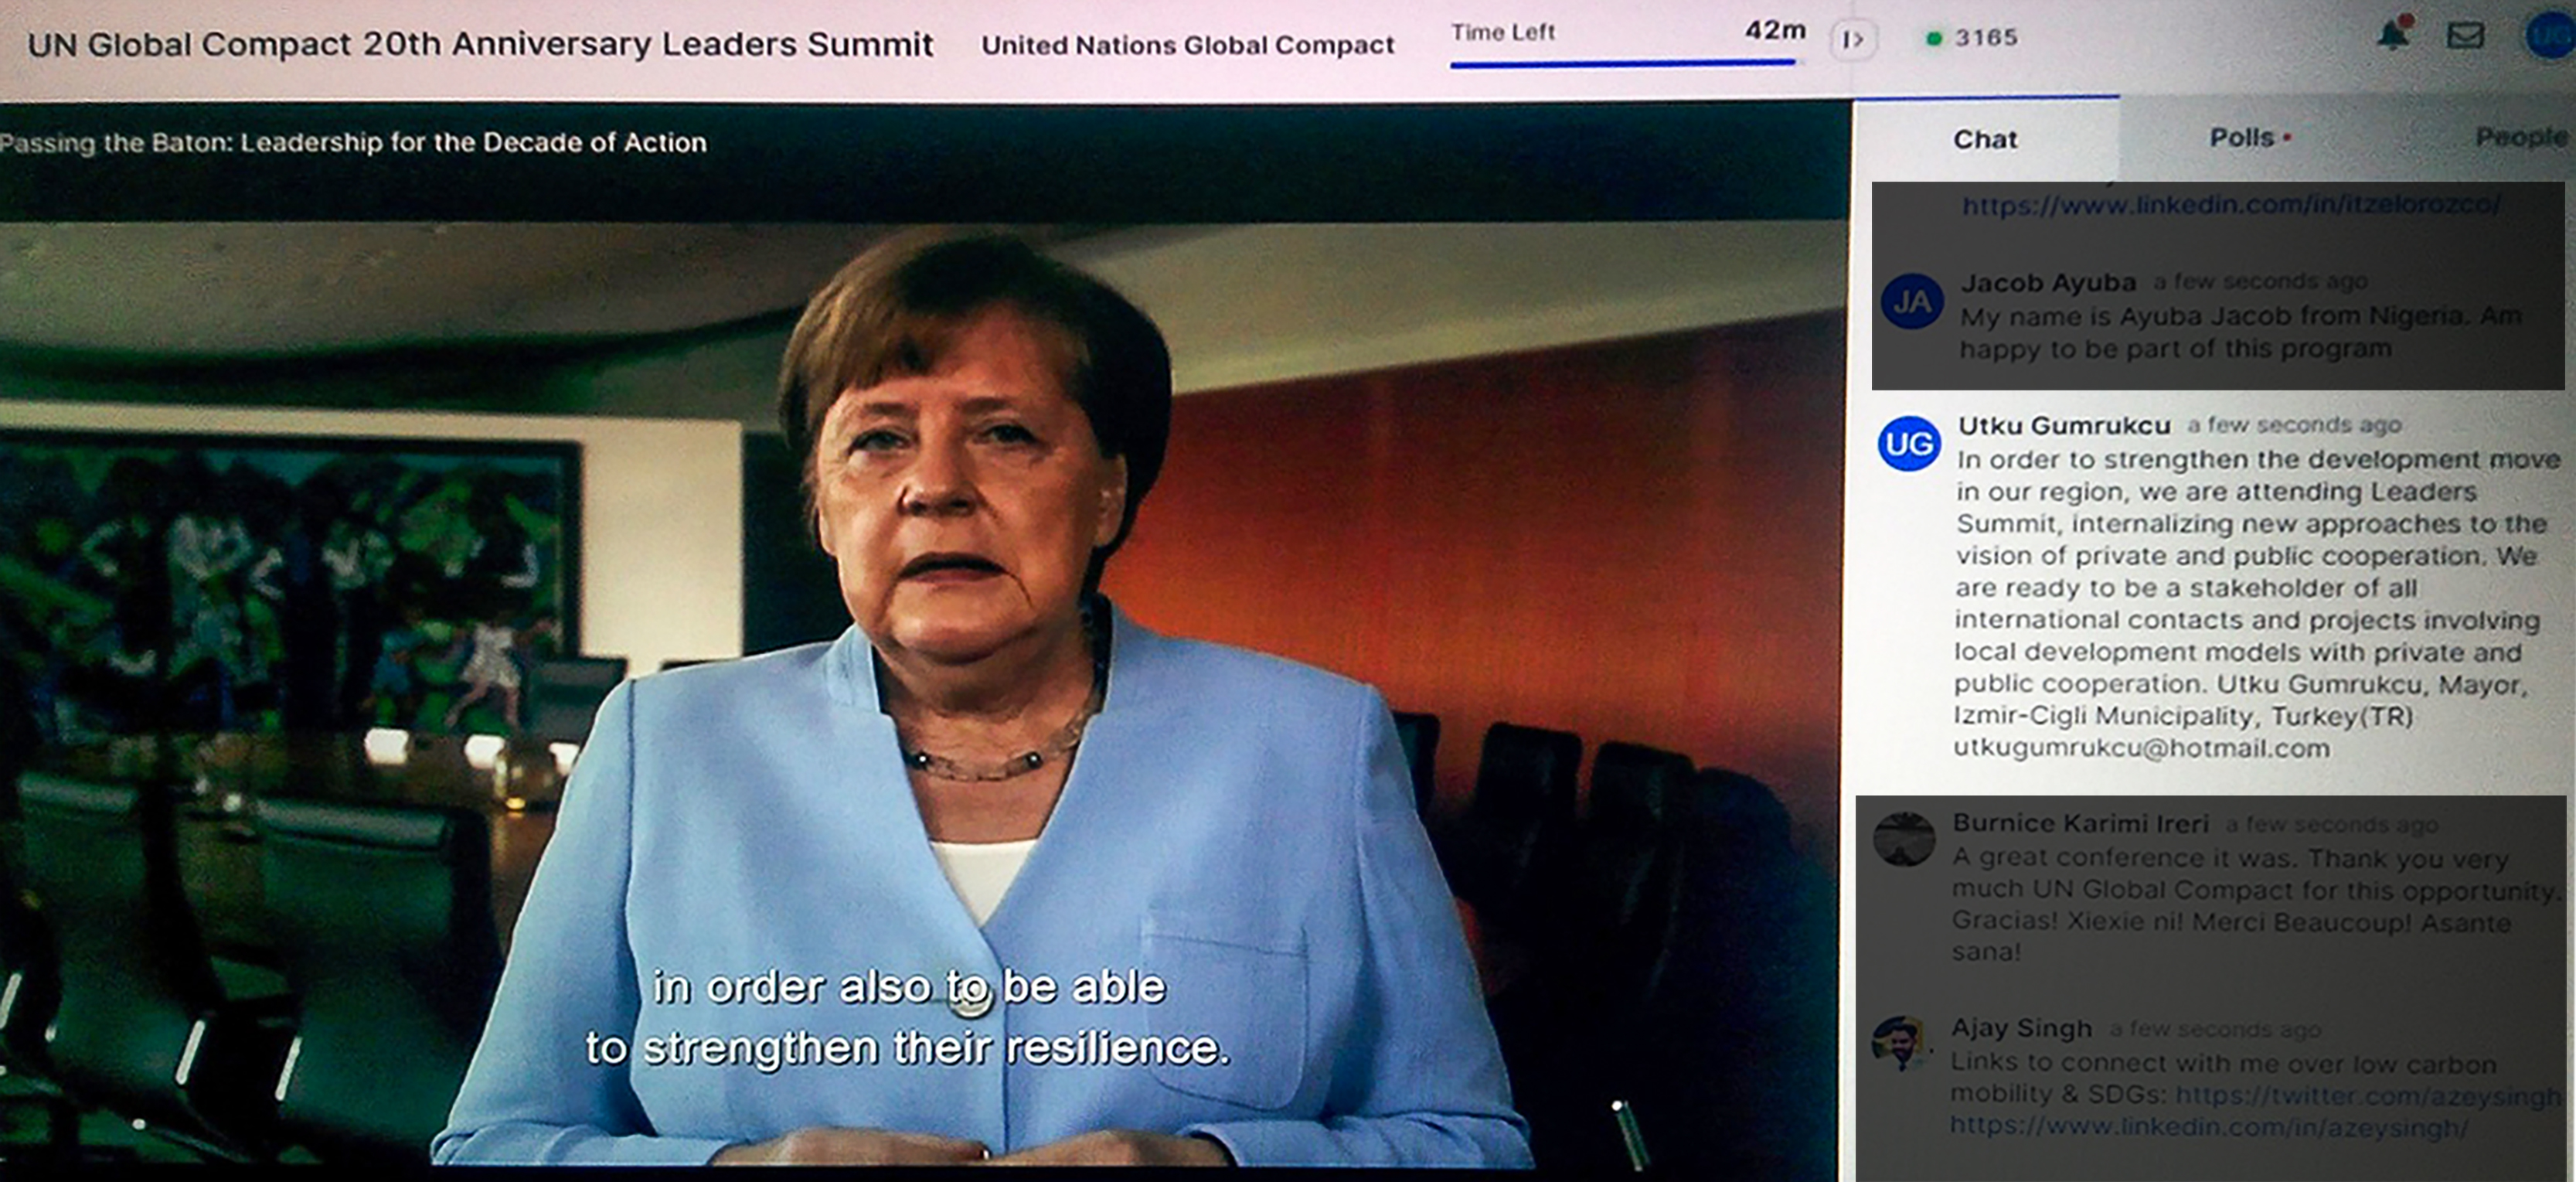Open the People tab
2576x1182 pixels.
pos(2520,138)
